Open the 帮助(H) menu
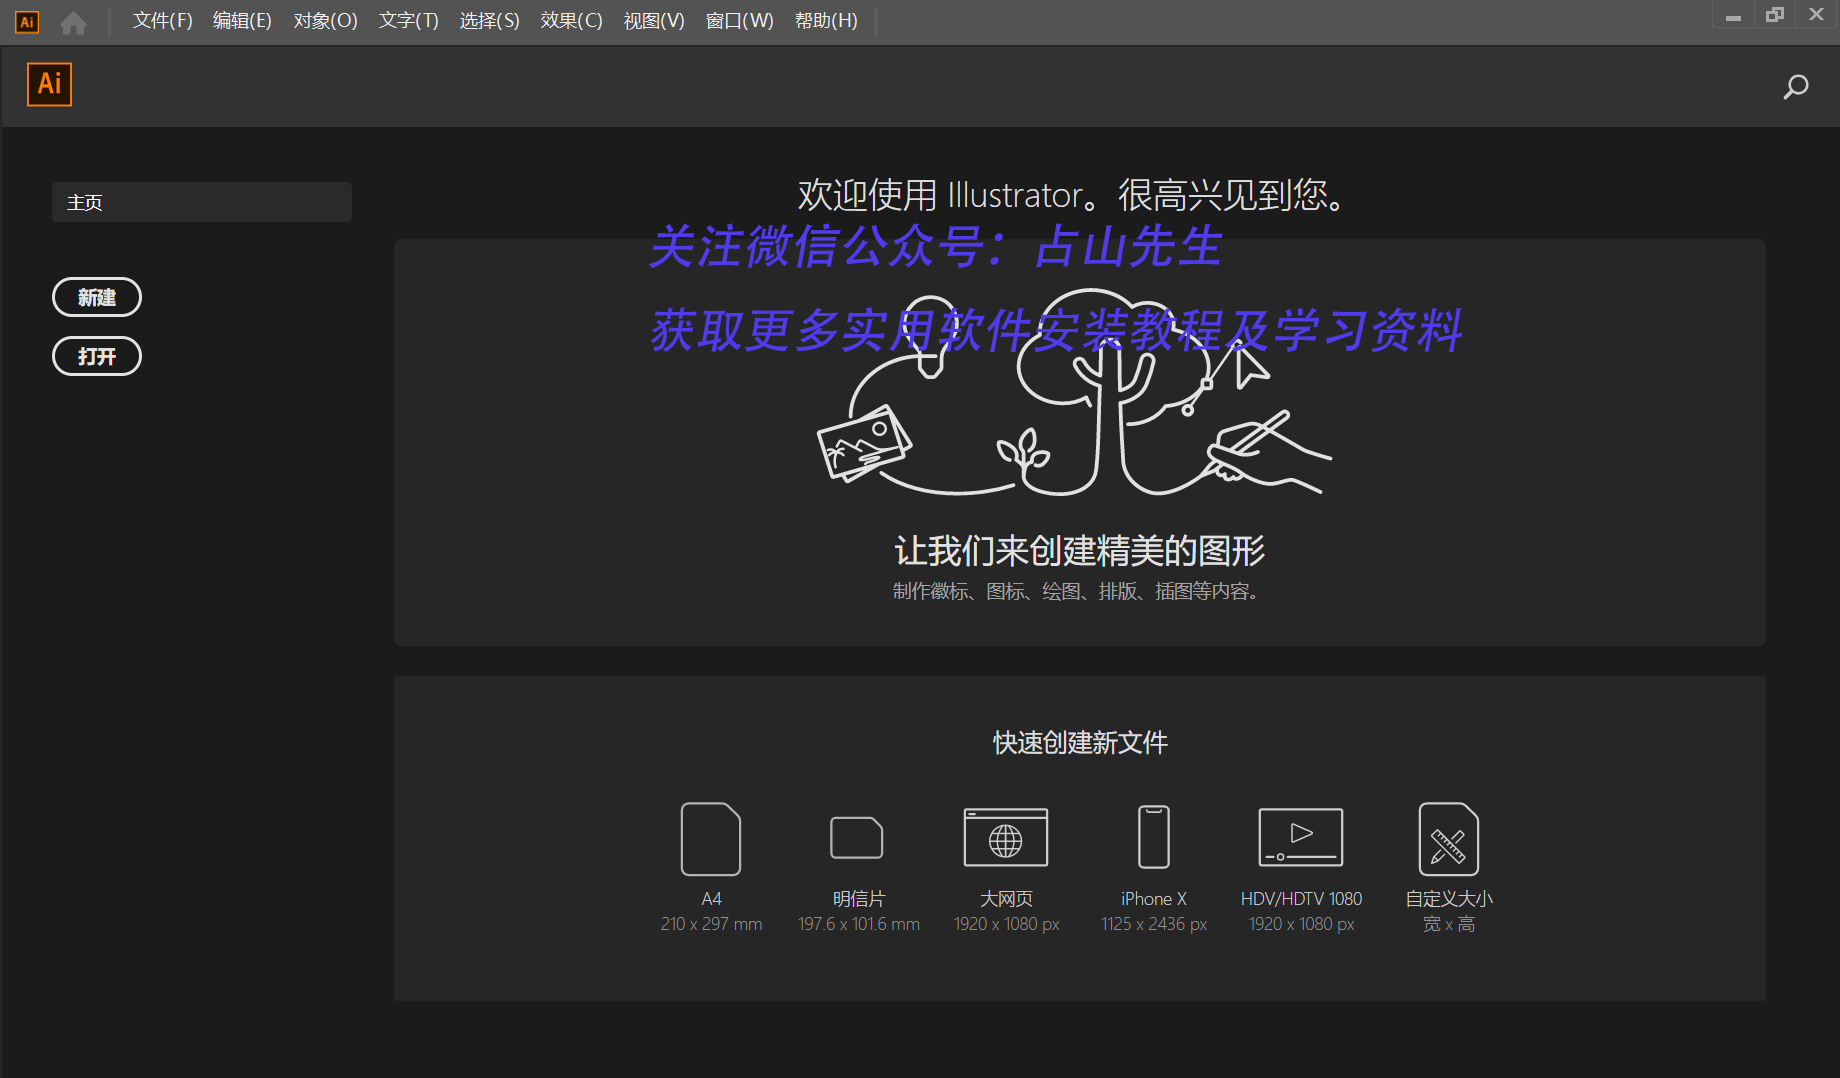 pos(826,21)
